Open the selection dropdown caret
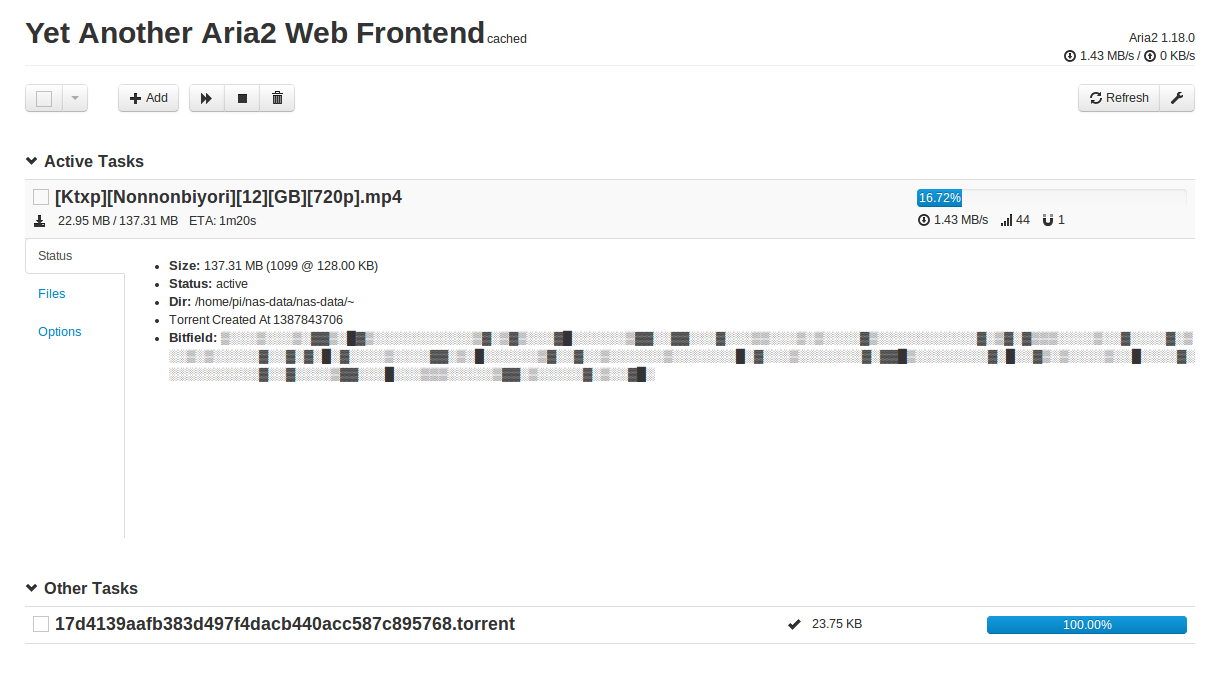This screenshot has height=678, width=1218. coord(75,98)
